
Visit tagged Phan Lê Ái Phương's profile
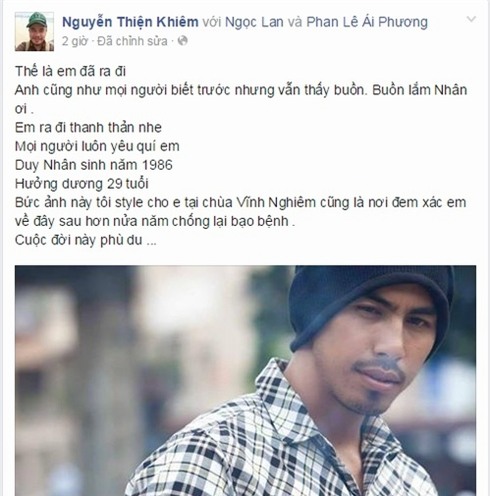point(367,22)
